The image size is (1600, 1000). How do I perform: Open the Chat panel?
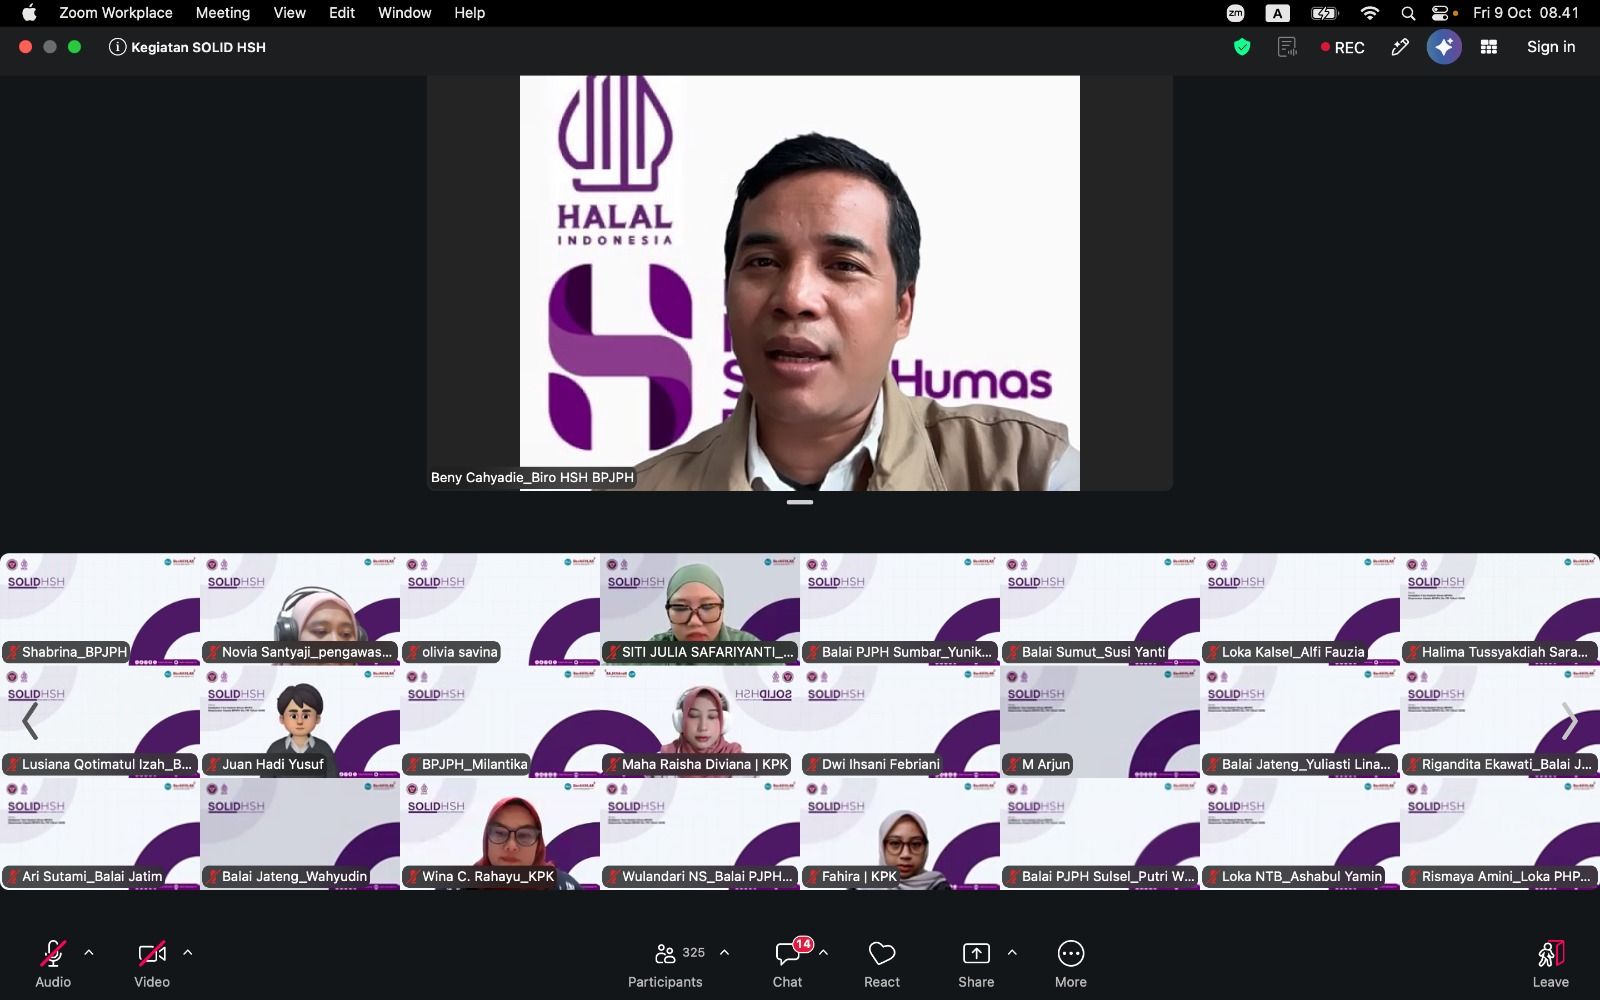788,964
